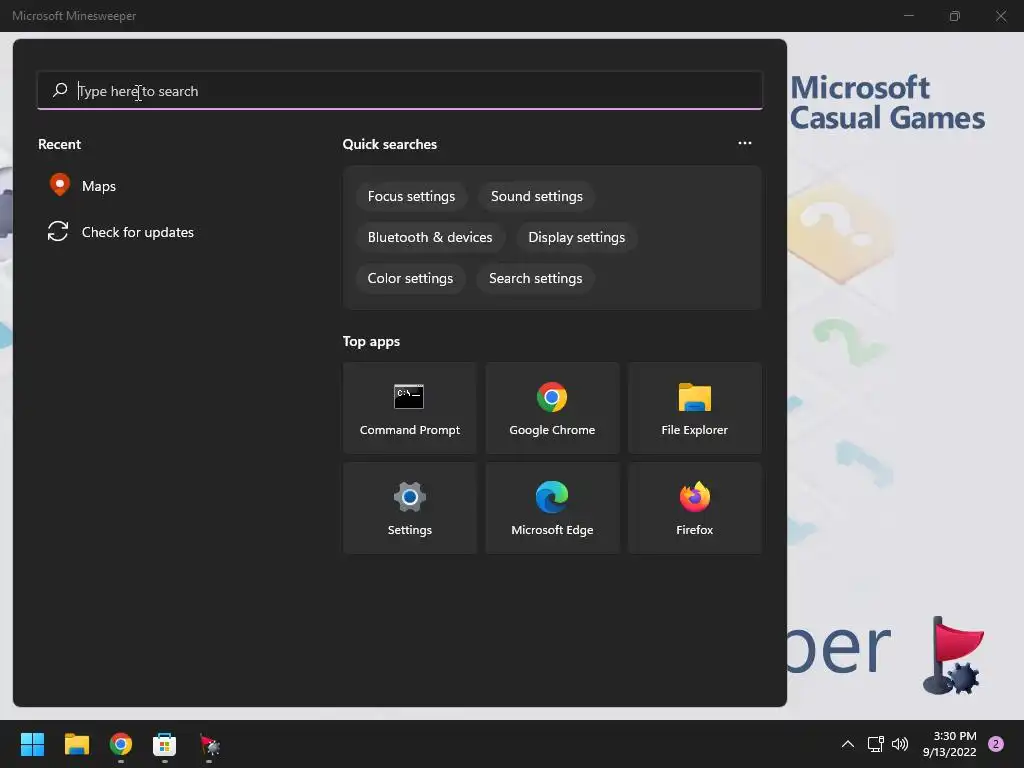Select Focus settings quick search
The width and height of the screenshot is (1024, 768).
point(411,197)
